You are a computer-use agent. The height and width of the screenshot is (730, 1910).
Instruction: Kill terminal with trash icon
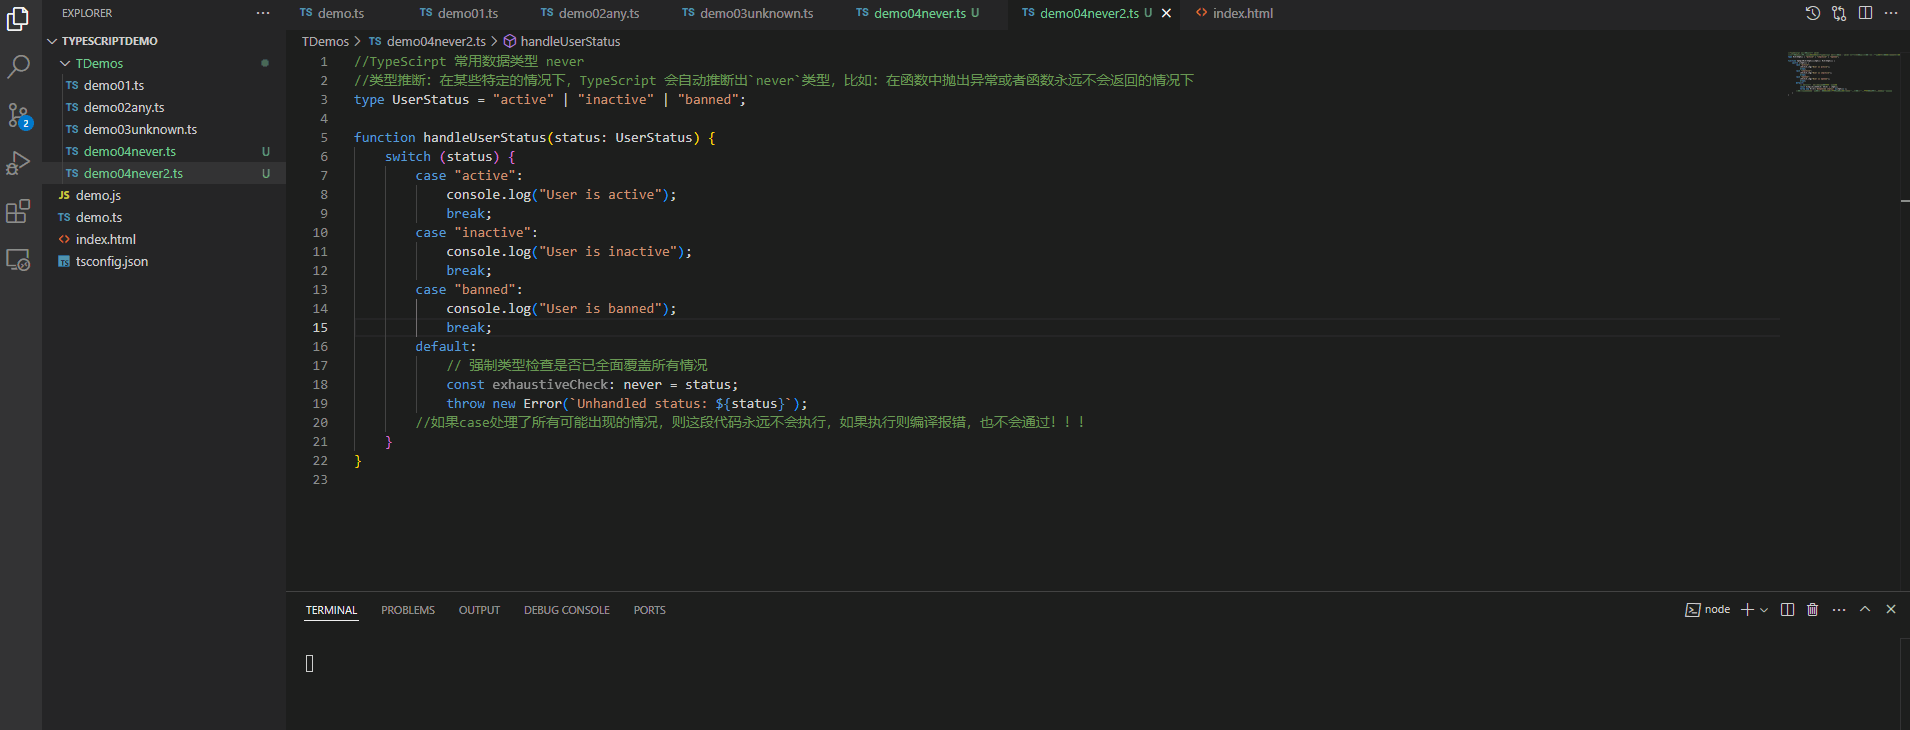point(1812,610)
